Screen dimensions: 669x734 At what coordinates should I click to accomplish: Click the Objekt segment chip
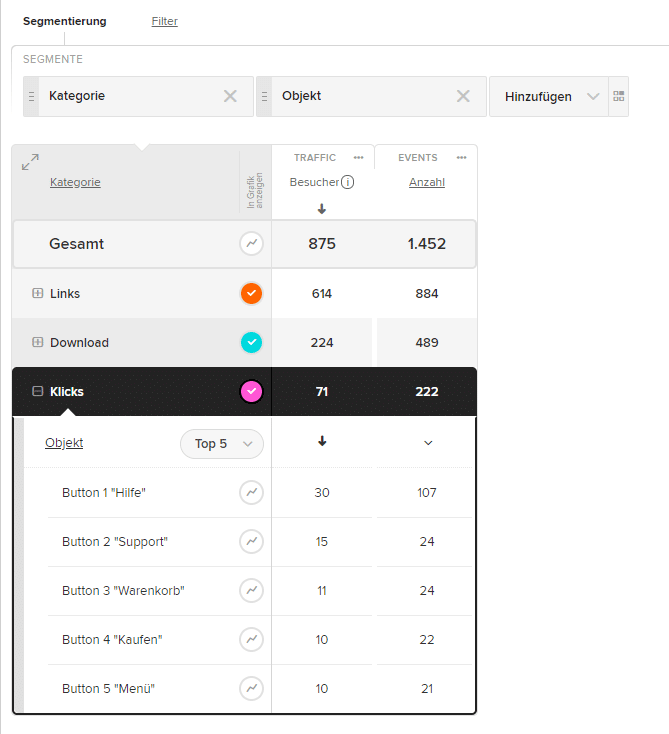point(371,96)
